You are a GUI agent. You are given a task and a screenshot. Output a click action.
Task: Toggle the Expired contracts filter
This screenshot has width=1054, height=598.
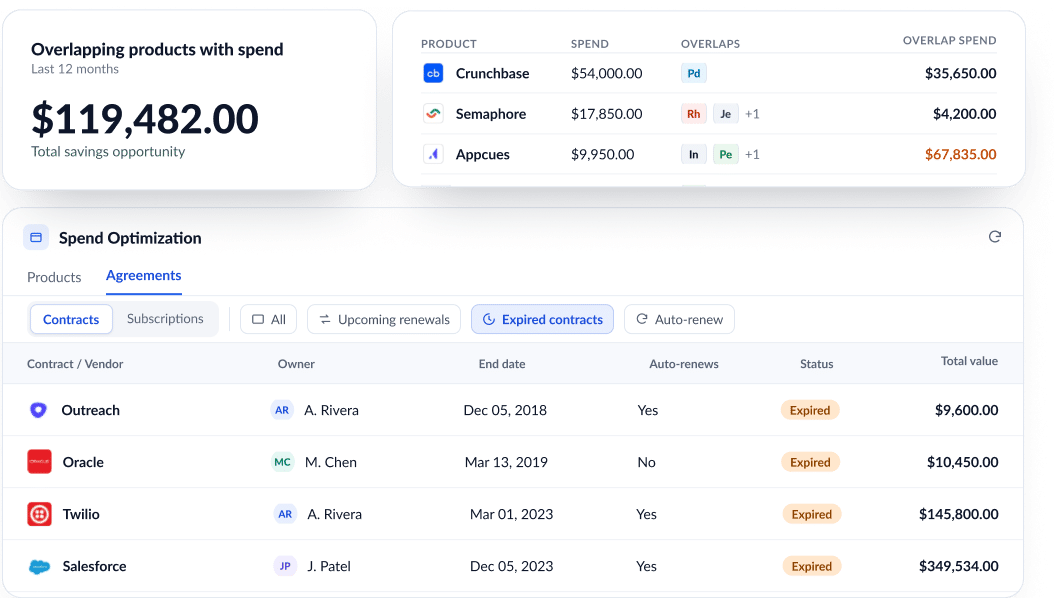542,319
